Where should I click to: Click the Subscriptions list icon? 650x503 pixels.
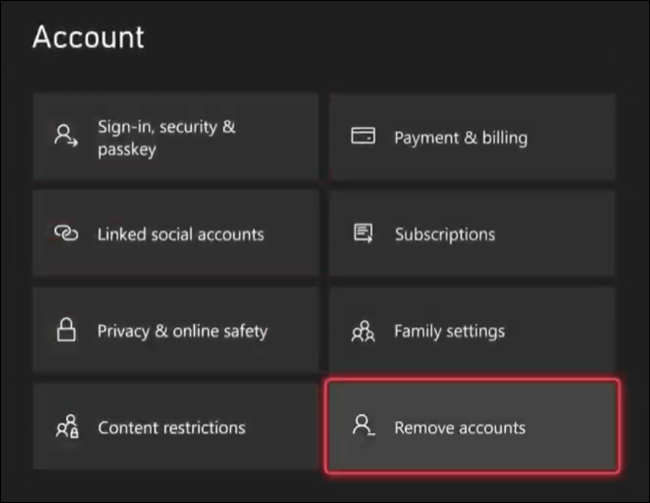click(362, 234)
